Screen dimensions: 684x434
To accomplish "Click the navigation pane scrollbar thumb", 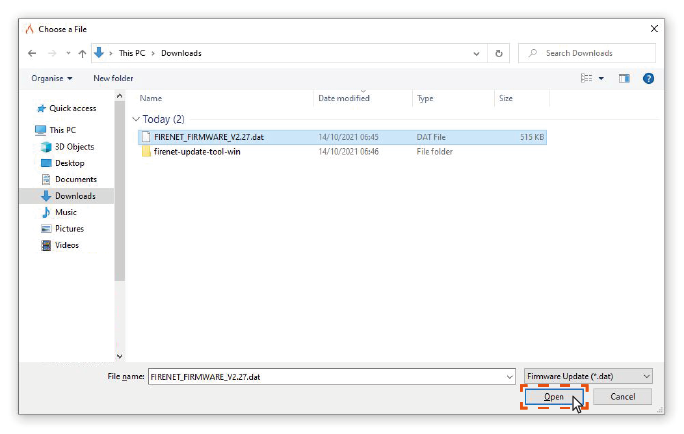I will click(120, 191).
